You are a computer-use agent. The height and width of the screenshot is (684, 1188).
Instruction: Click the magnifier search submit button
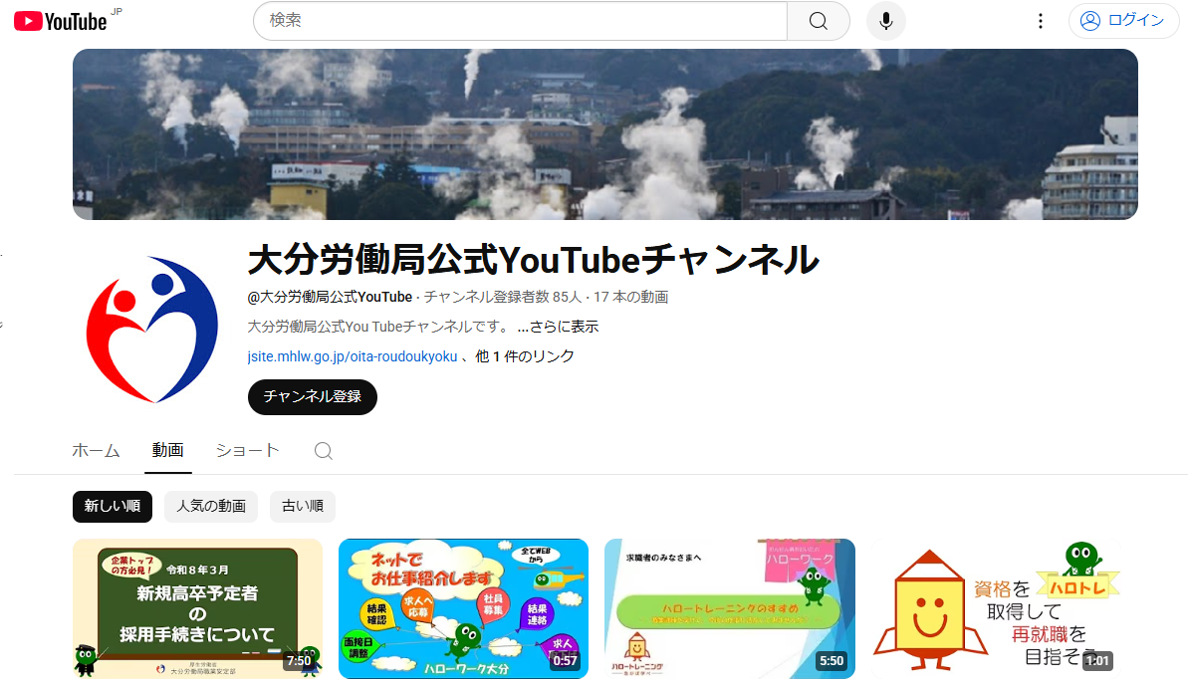coord(818,21)
